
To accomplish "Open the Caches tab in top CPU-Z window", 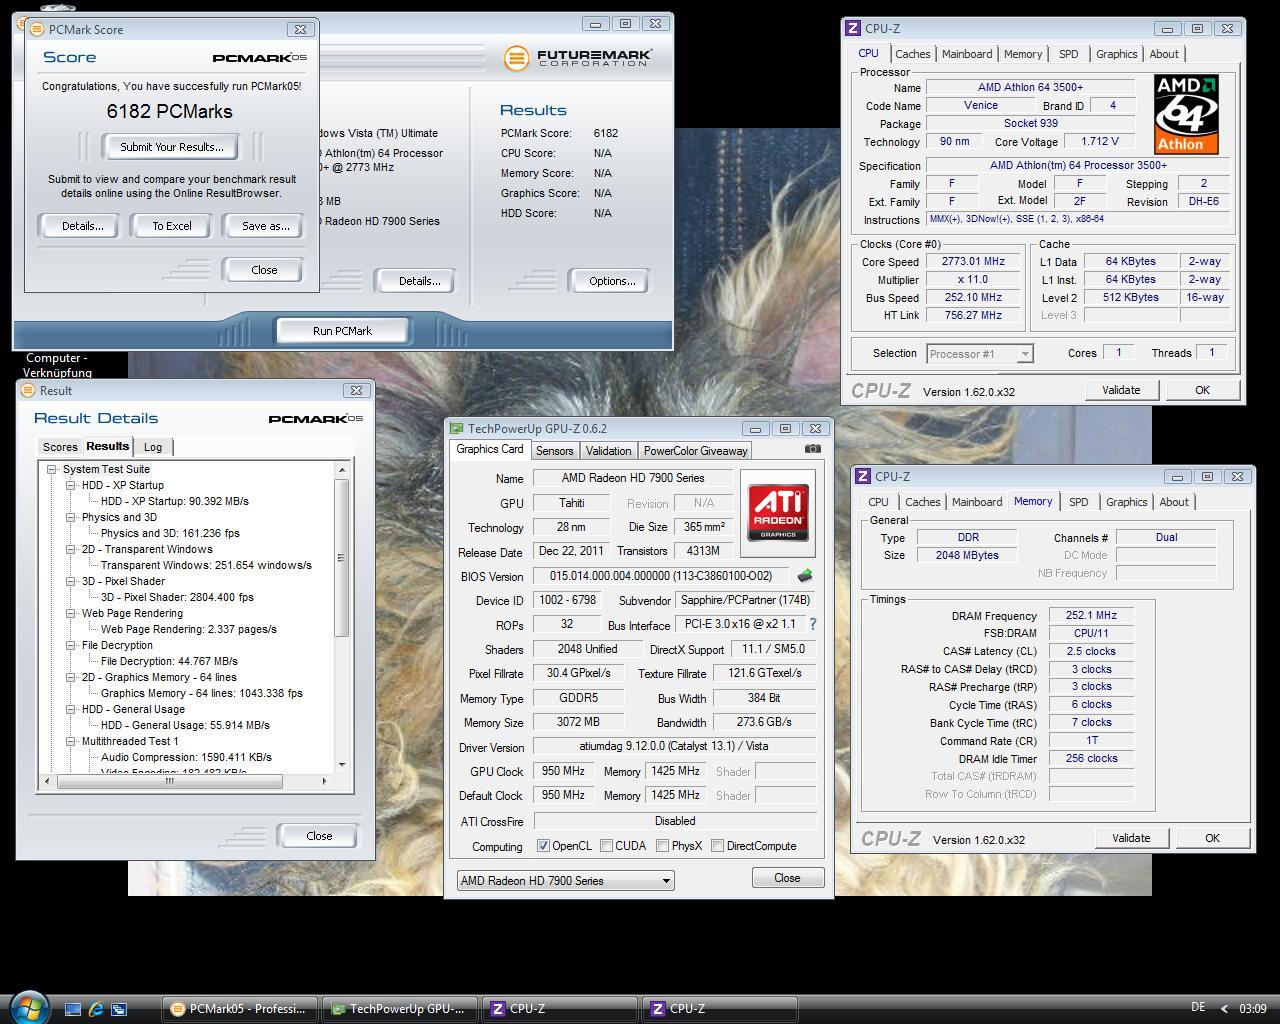I will pyautogui.click(x=912, y=54).
